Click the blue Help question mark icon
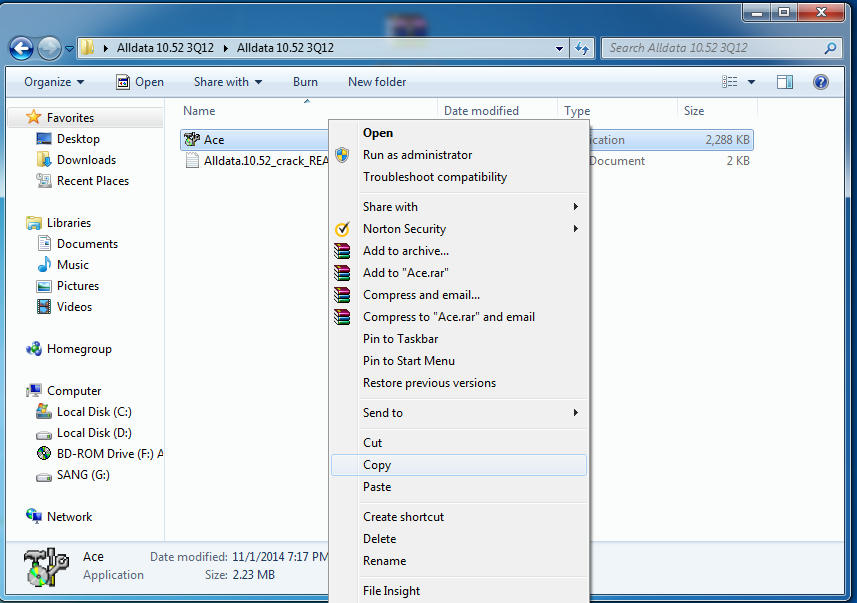This screenshot has height=603, width=857. coord(820,82)
